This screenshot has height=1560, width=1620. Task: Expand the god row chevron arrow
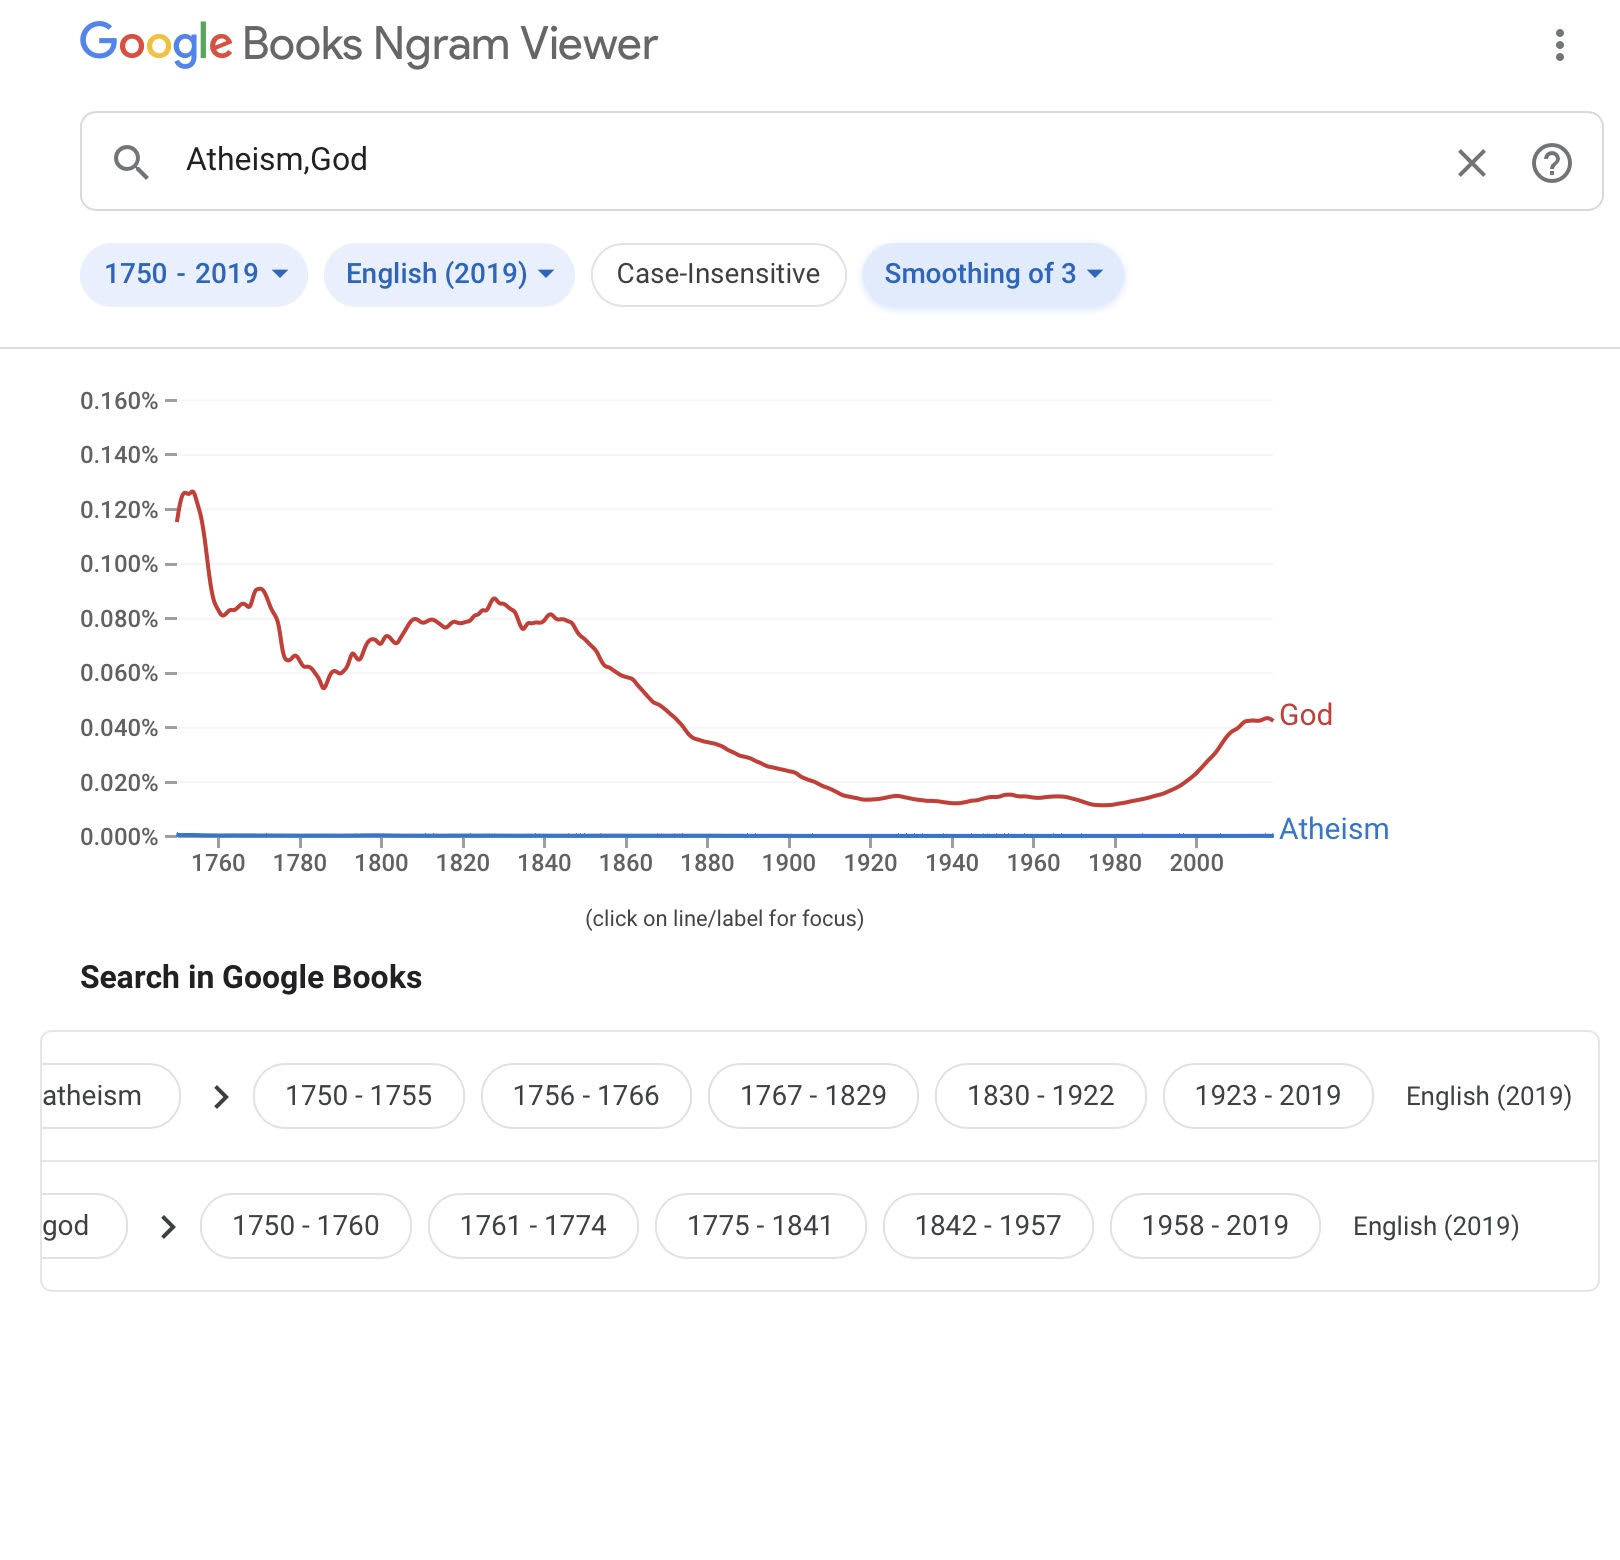[x=168, y=1227]
